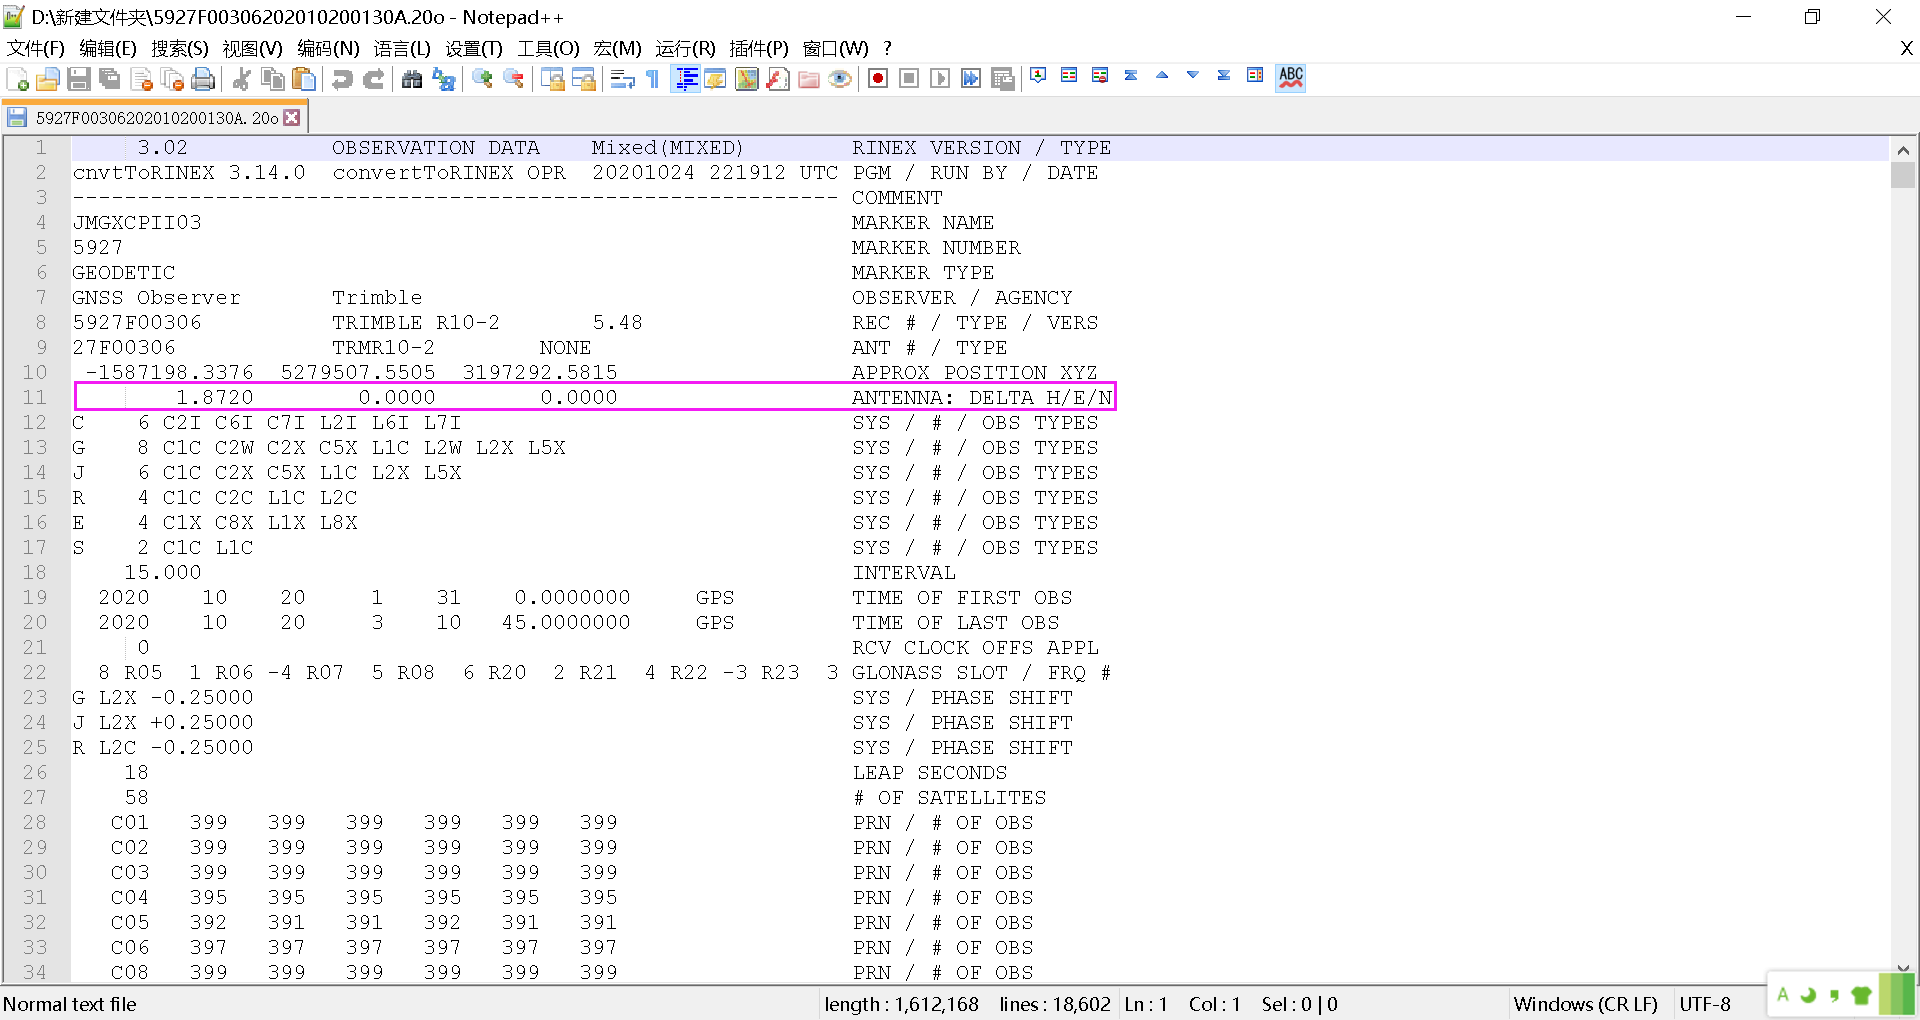
Task: Open Find with the binoculars icon
Action: 411,79
